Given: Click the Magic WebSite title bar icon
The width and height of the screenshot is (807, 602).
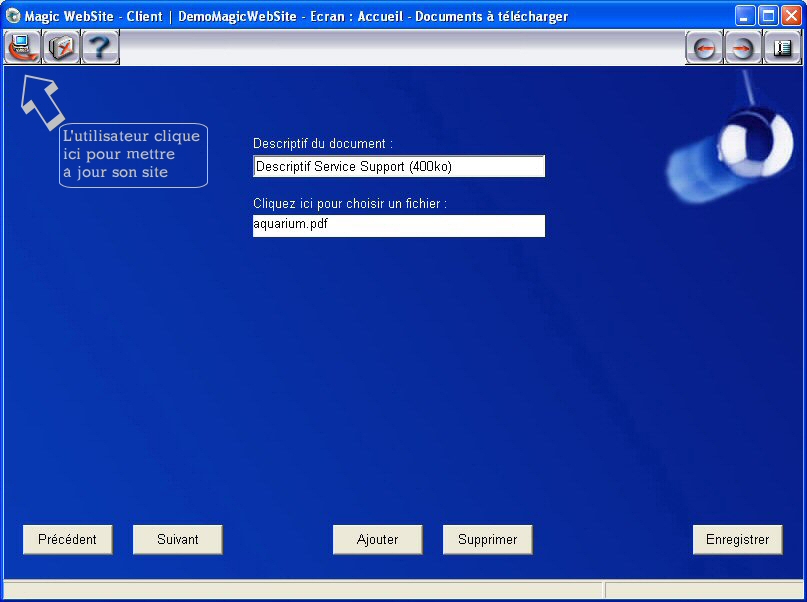Looking at the screenshot, I should pos(13,16).
